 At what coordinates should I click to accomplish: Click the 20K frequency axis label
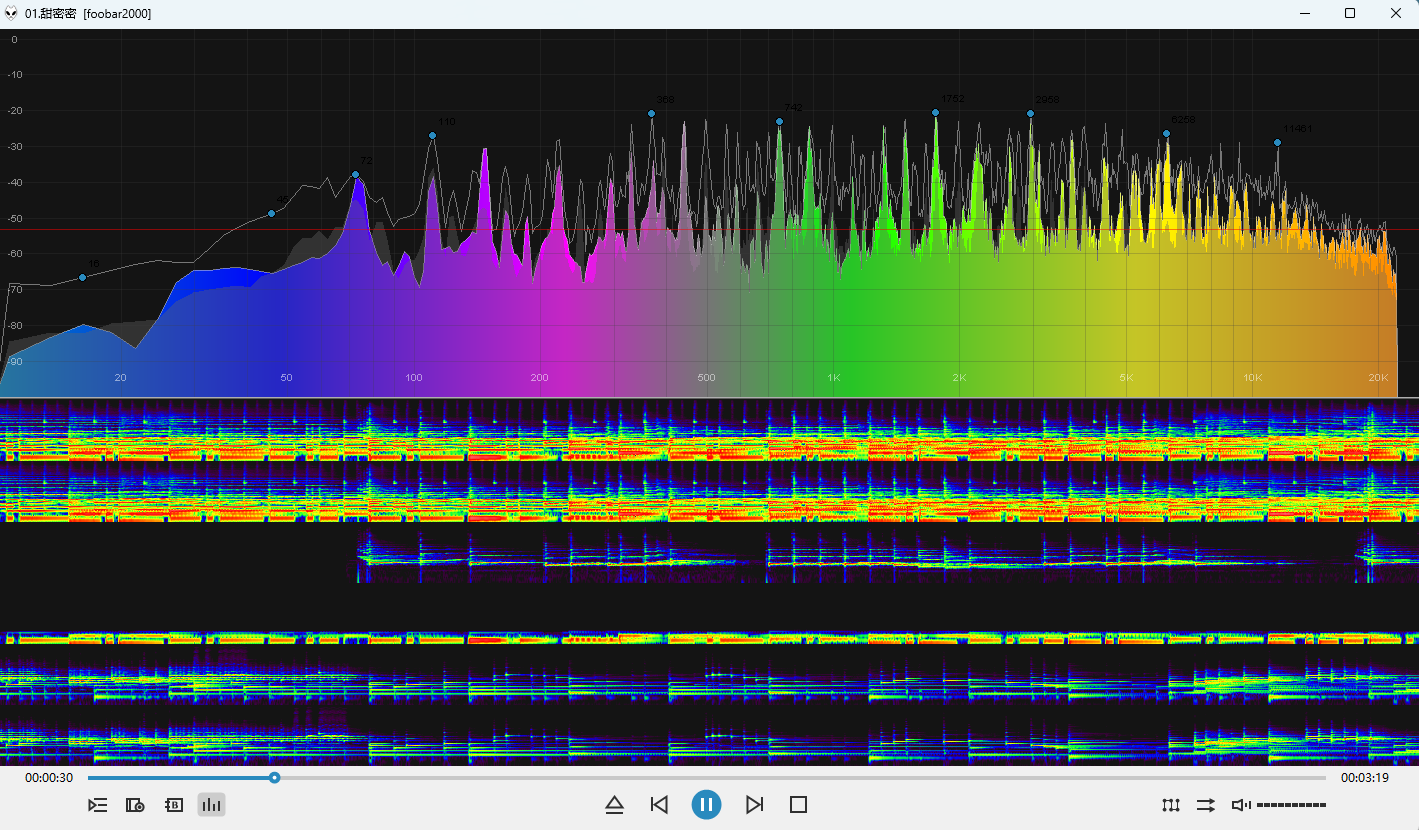coord(1378,378)
